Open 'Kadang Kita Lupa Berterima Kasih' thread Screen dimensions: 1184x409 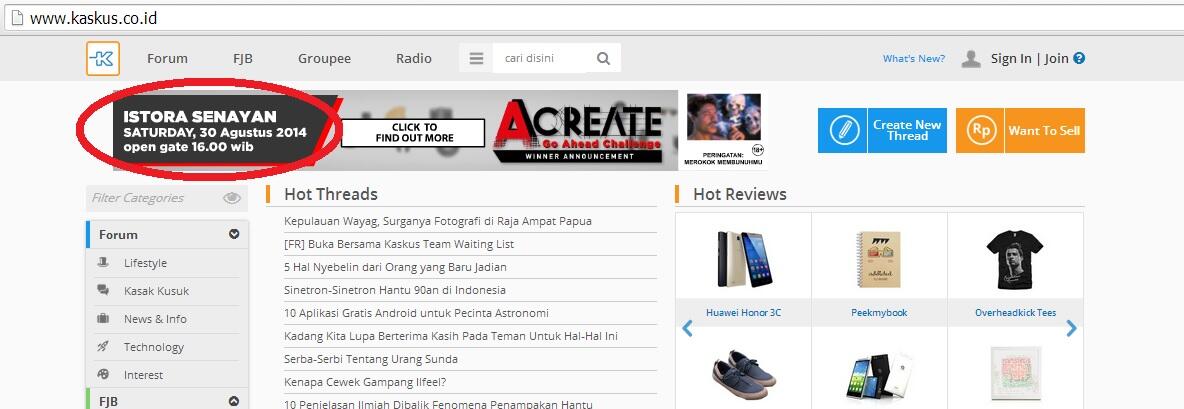pyautogui.click(x=451, y=336)
